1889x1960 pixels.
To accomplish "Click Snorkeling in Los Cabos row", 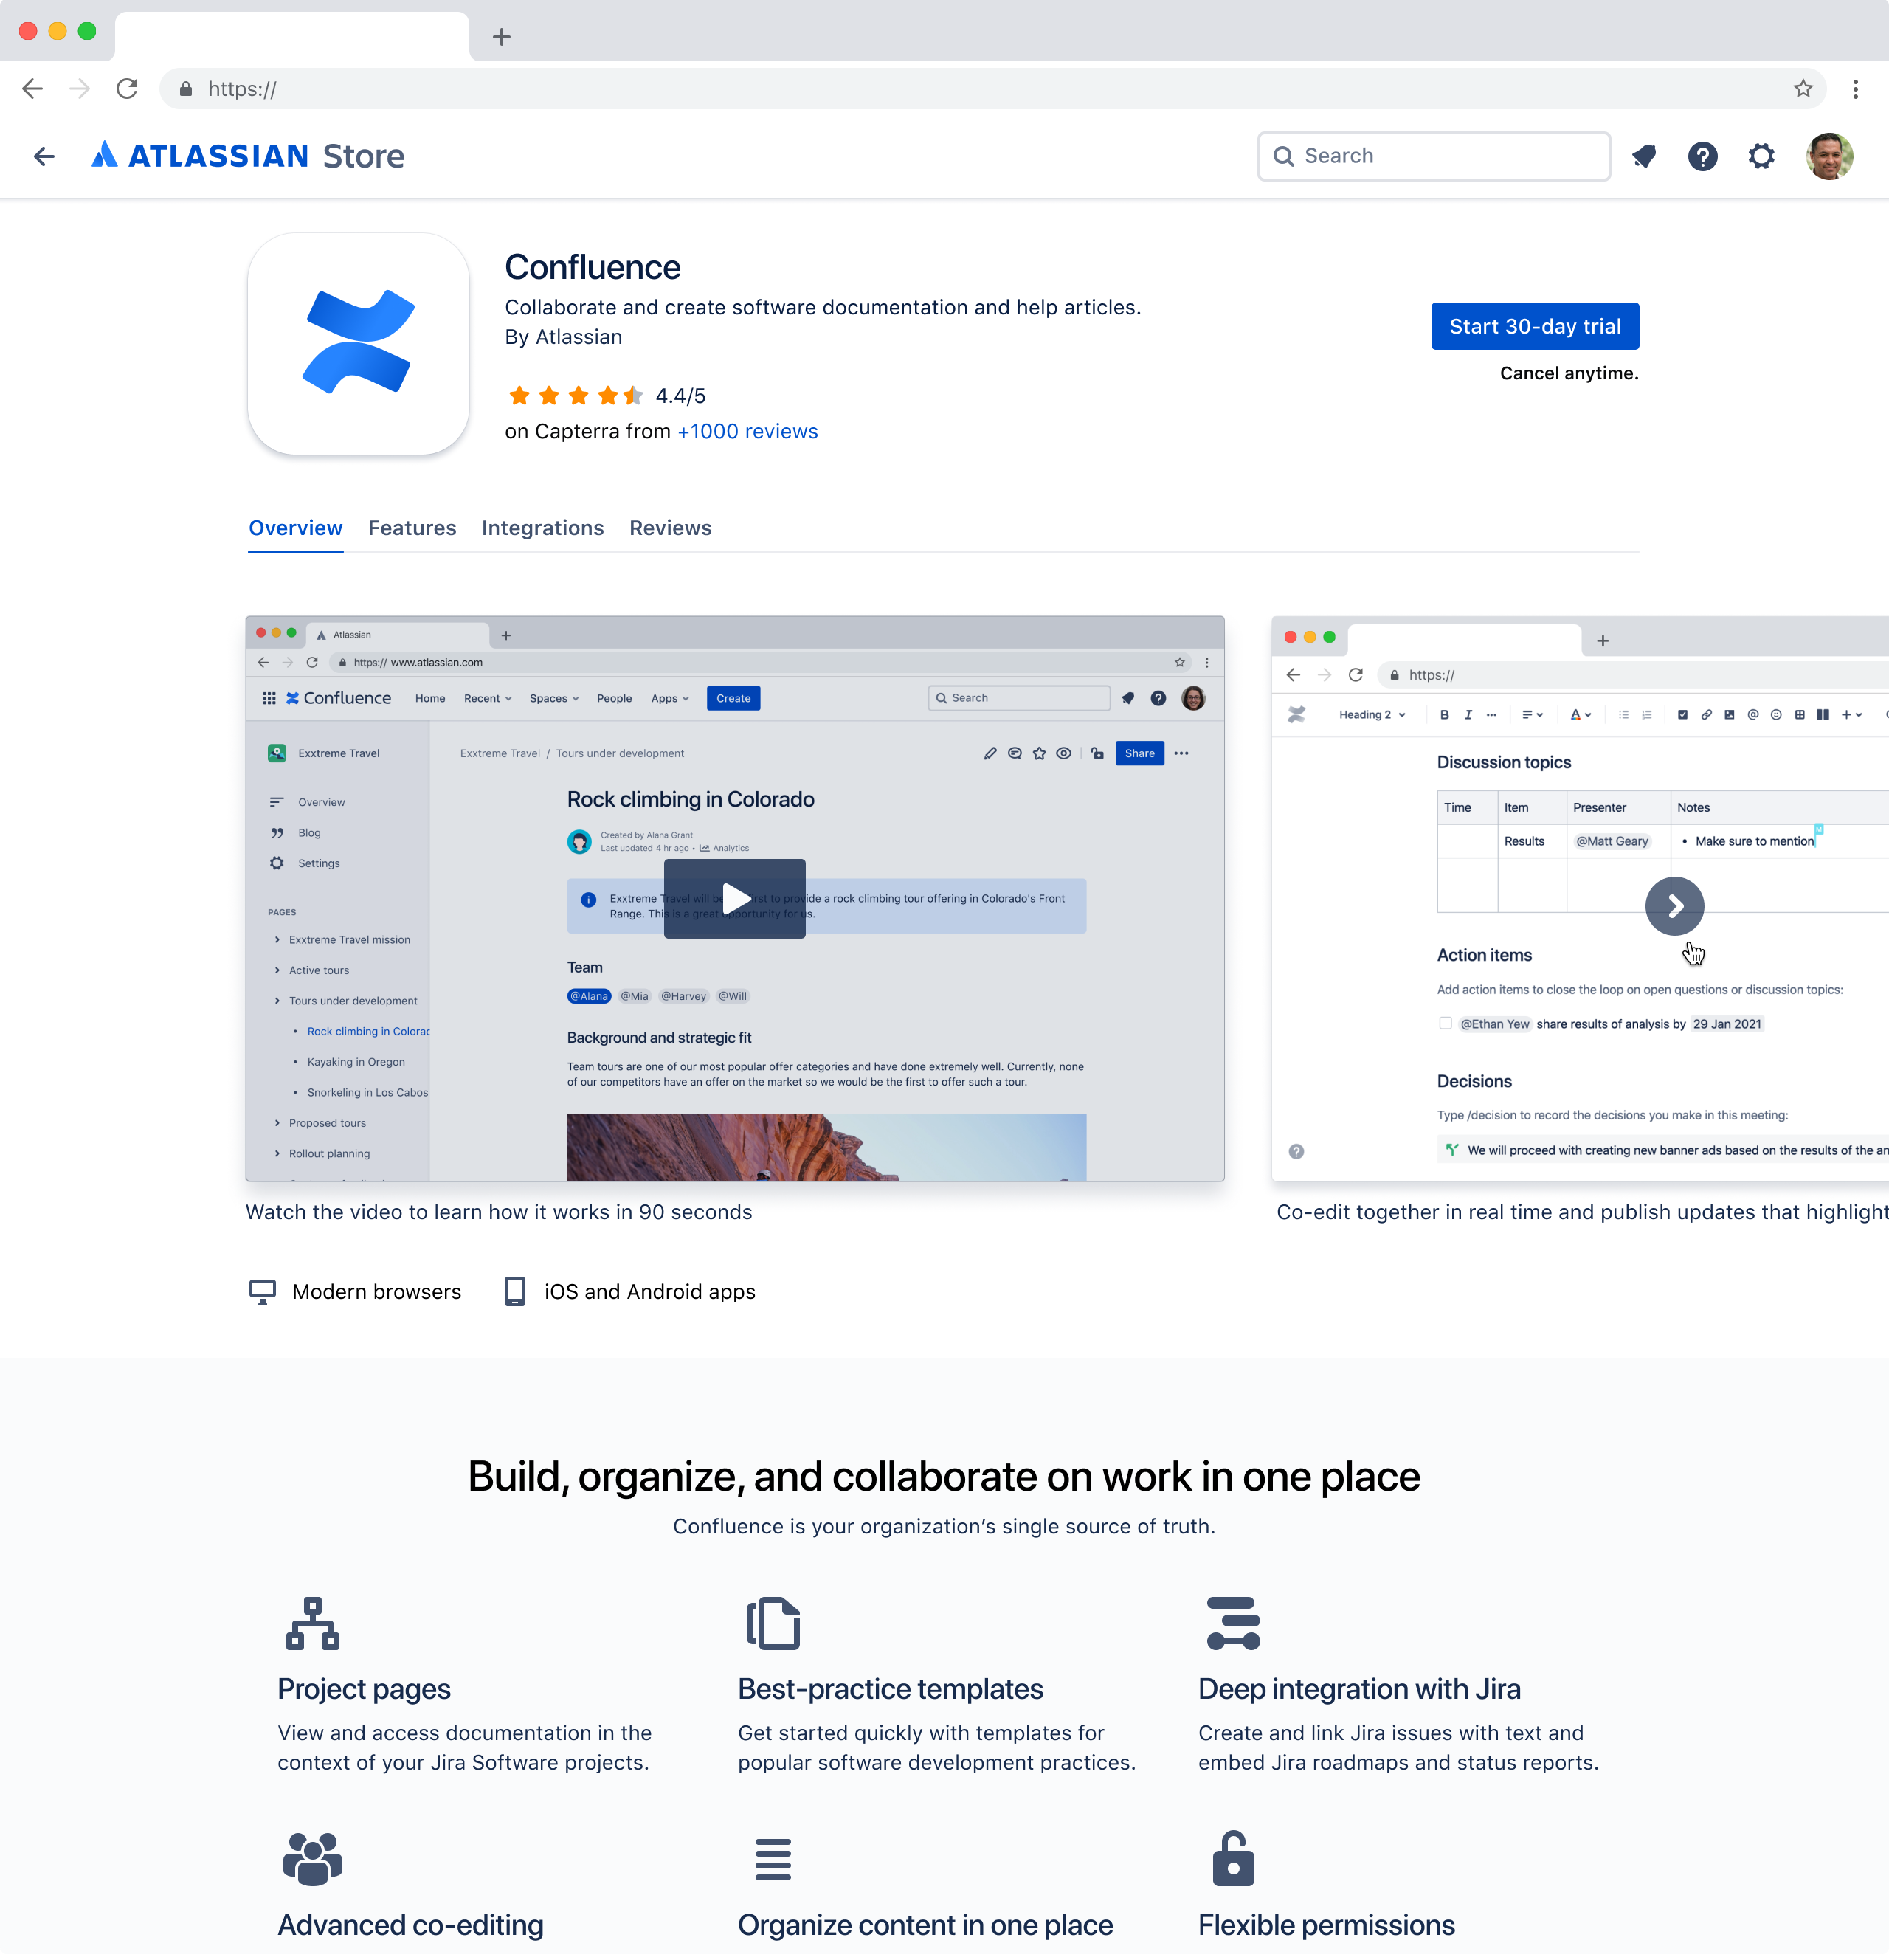I will 367,1092.
